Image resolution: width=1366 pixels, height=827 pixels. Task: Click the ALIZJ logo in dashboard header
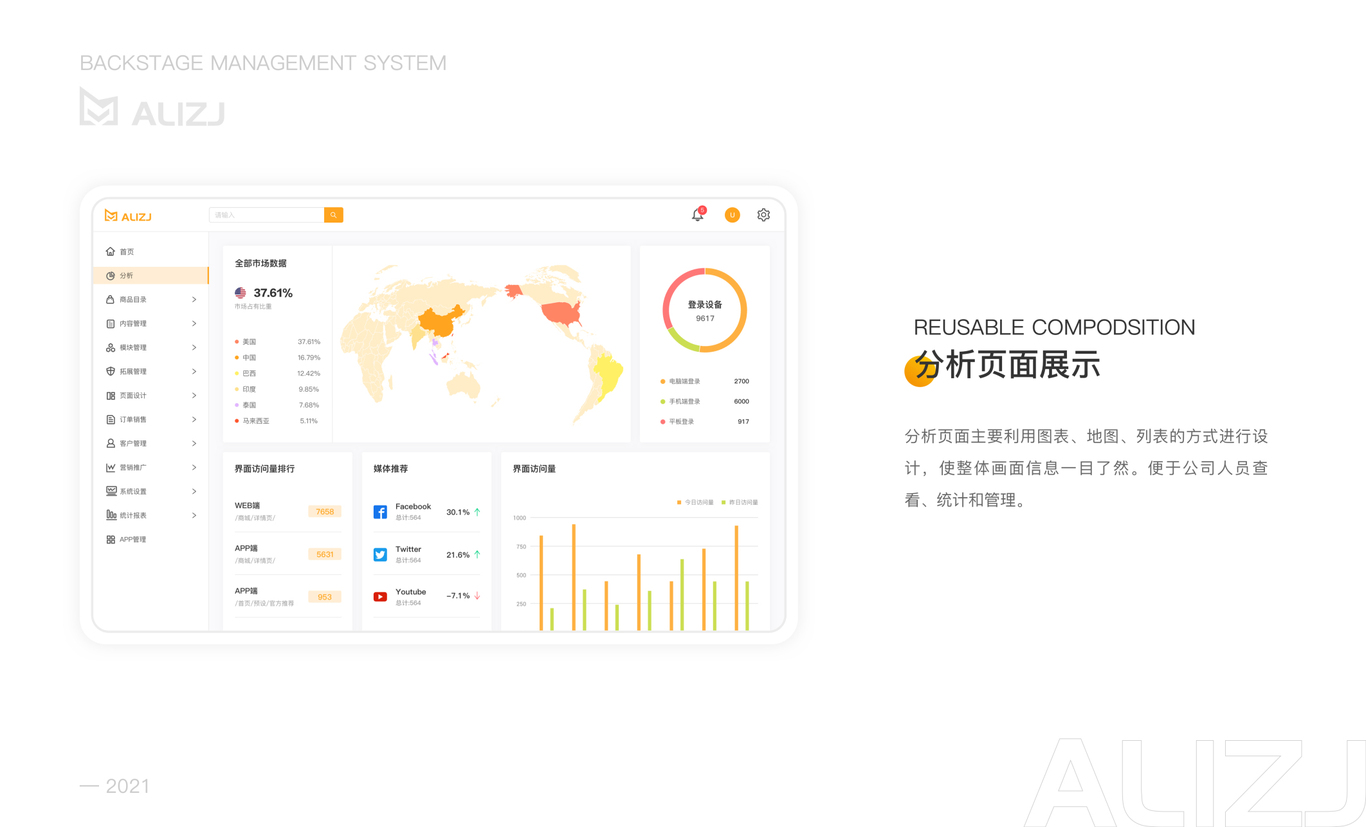click(128, 216)
